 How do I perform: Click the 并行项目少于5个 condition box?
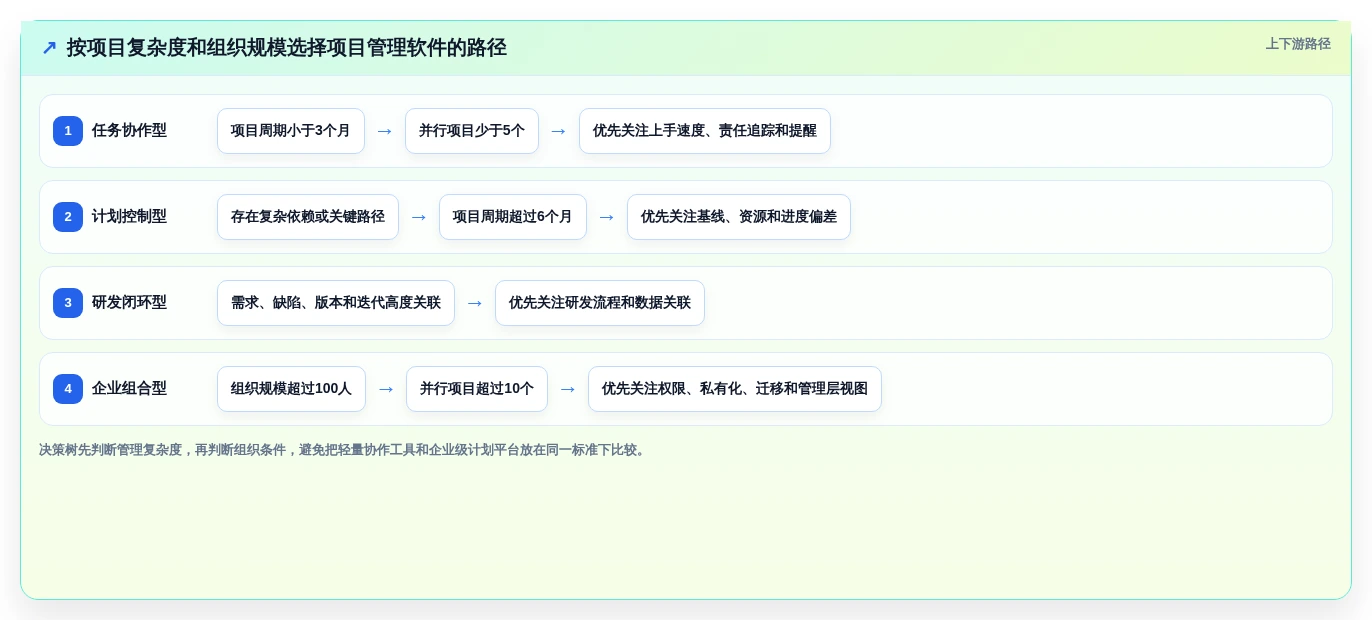[x=472, y=131]
